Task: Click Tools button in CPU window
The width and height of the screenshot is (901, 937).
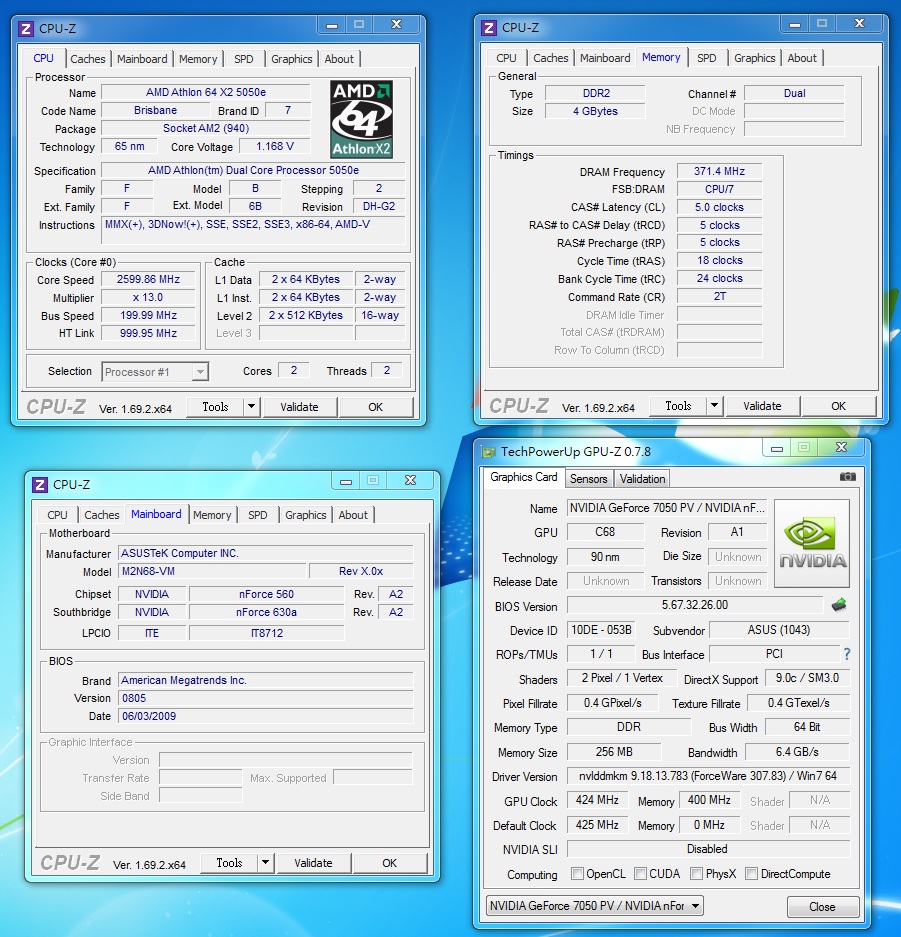Action: (215, 407)
